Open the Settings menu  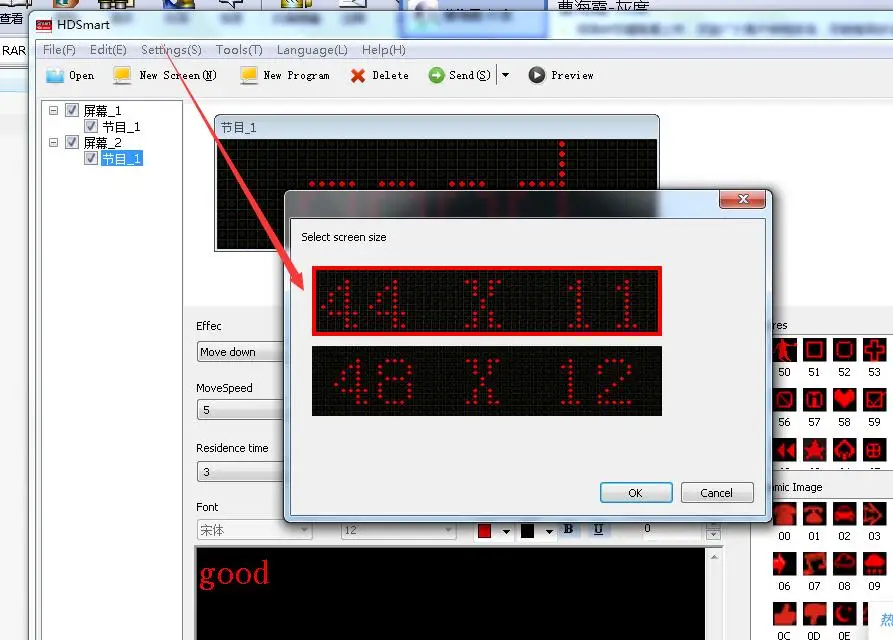coord(171,50)
